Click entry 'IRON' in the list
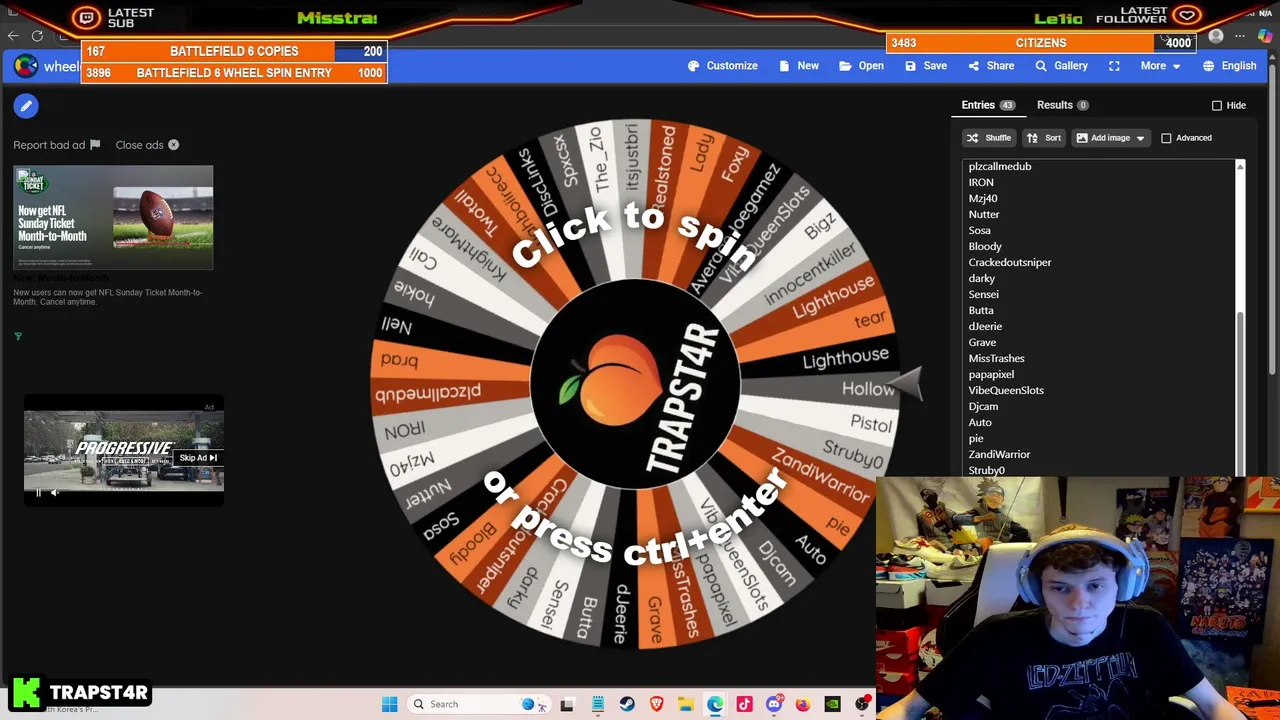Viewport: 1280px width, 720px height. point(981,182)
